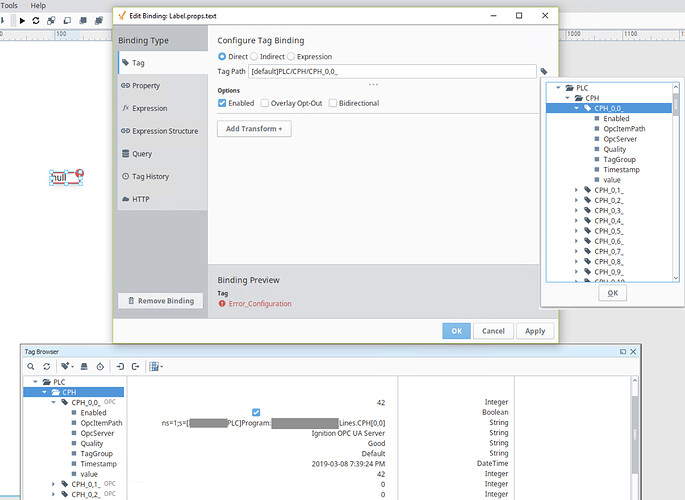Click the stamp-shaped icon in Tag Browser toolbar

[x=84, y=367]
